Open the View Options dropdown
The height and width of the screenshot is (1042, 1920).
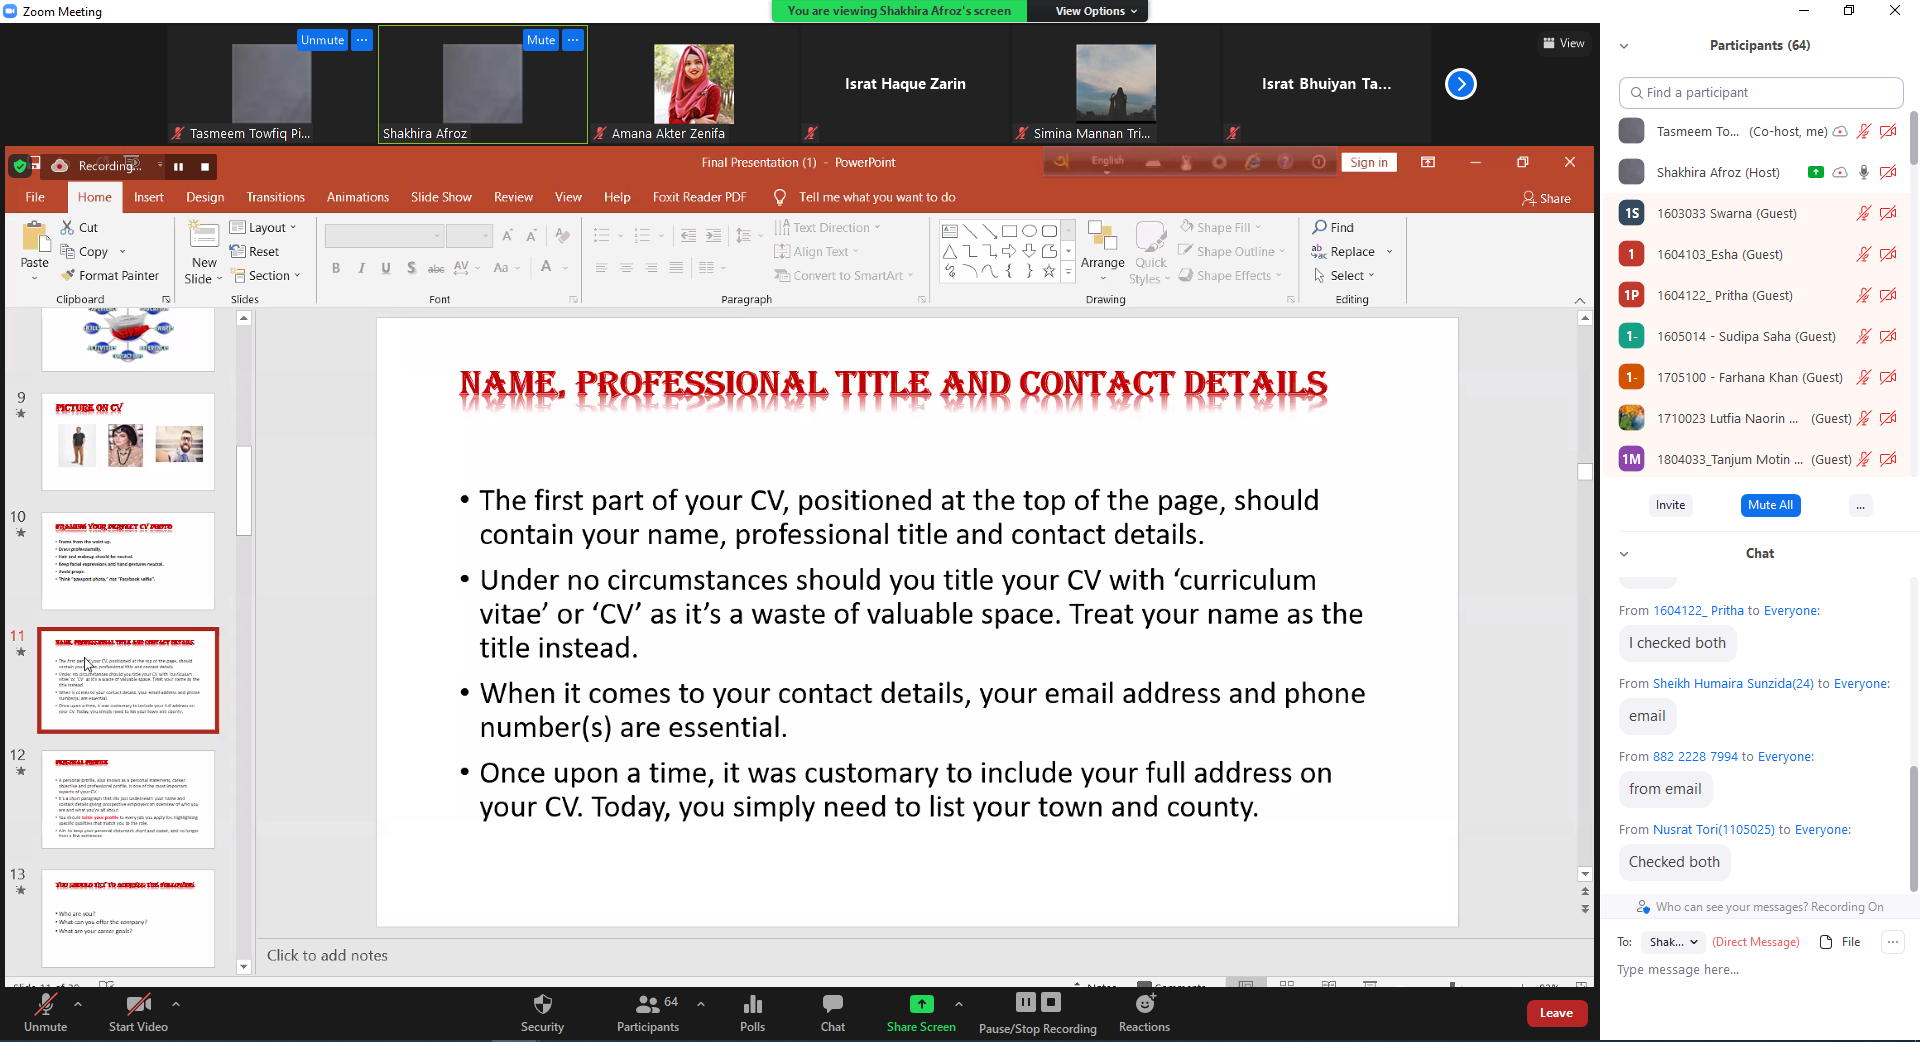tap(1096, 11)
